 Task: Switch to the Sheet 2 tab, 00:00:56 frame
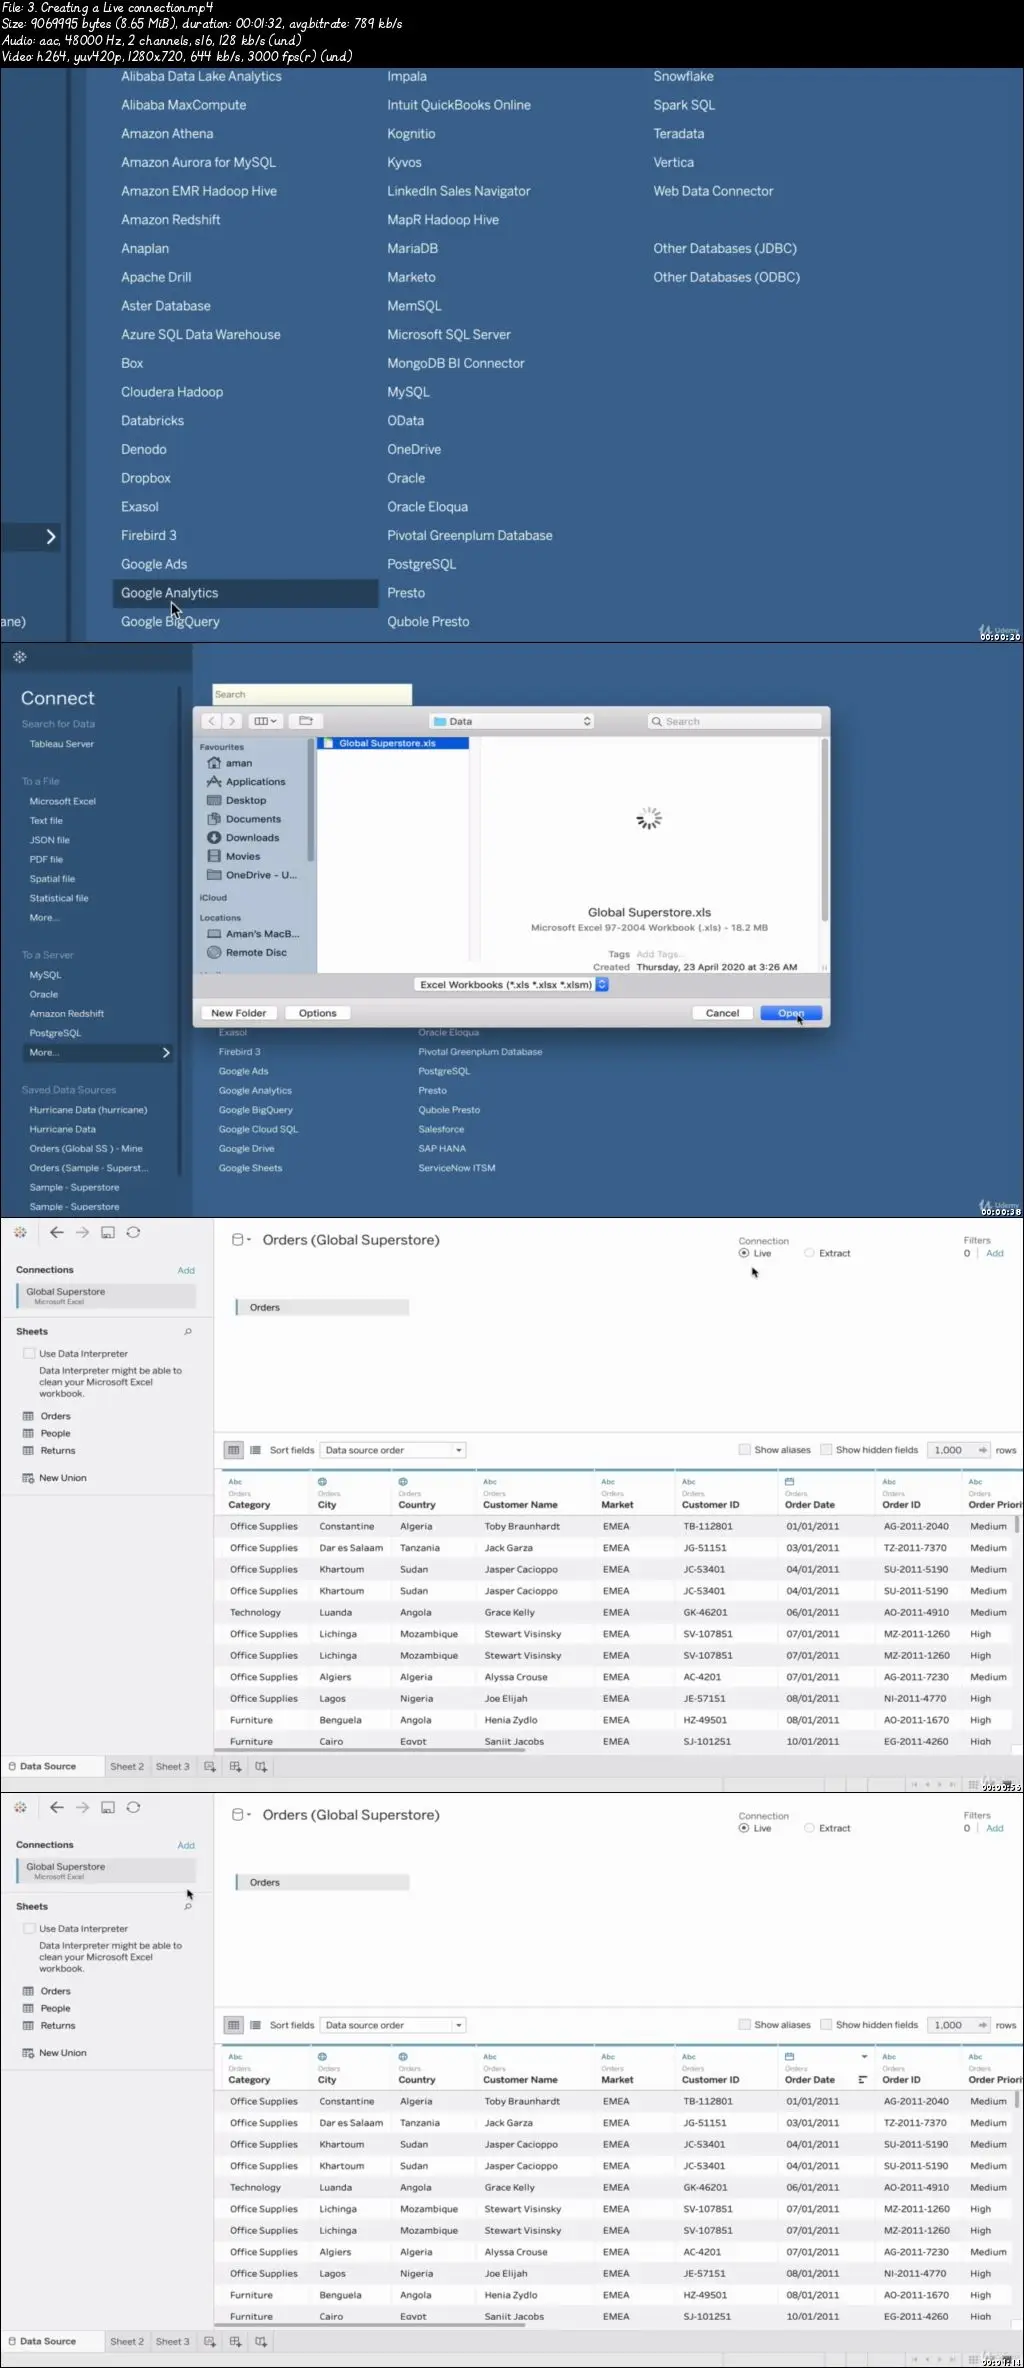[127, 1767]
